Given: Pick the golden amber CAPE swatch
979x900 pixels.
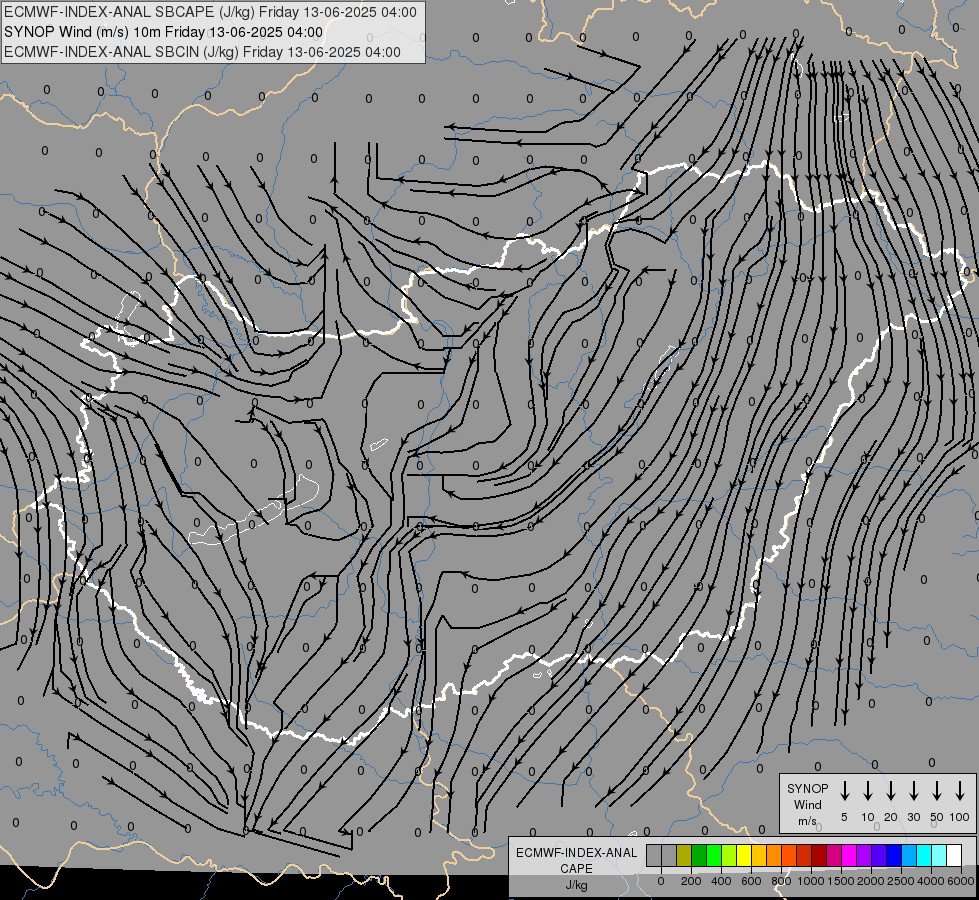Looking at the screenshot, I should (x=759, y=855).
